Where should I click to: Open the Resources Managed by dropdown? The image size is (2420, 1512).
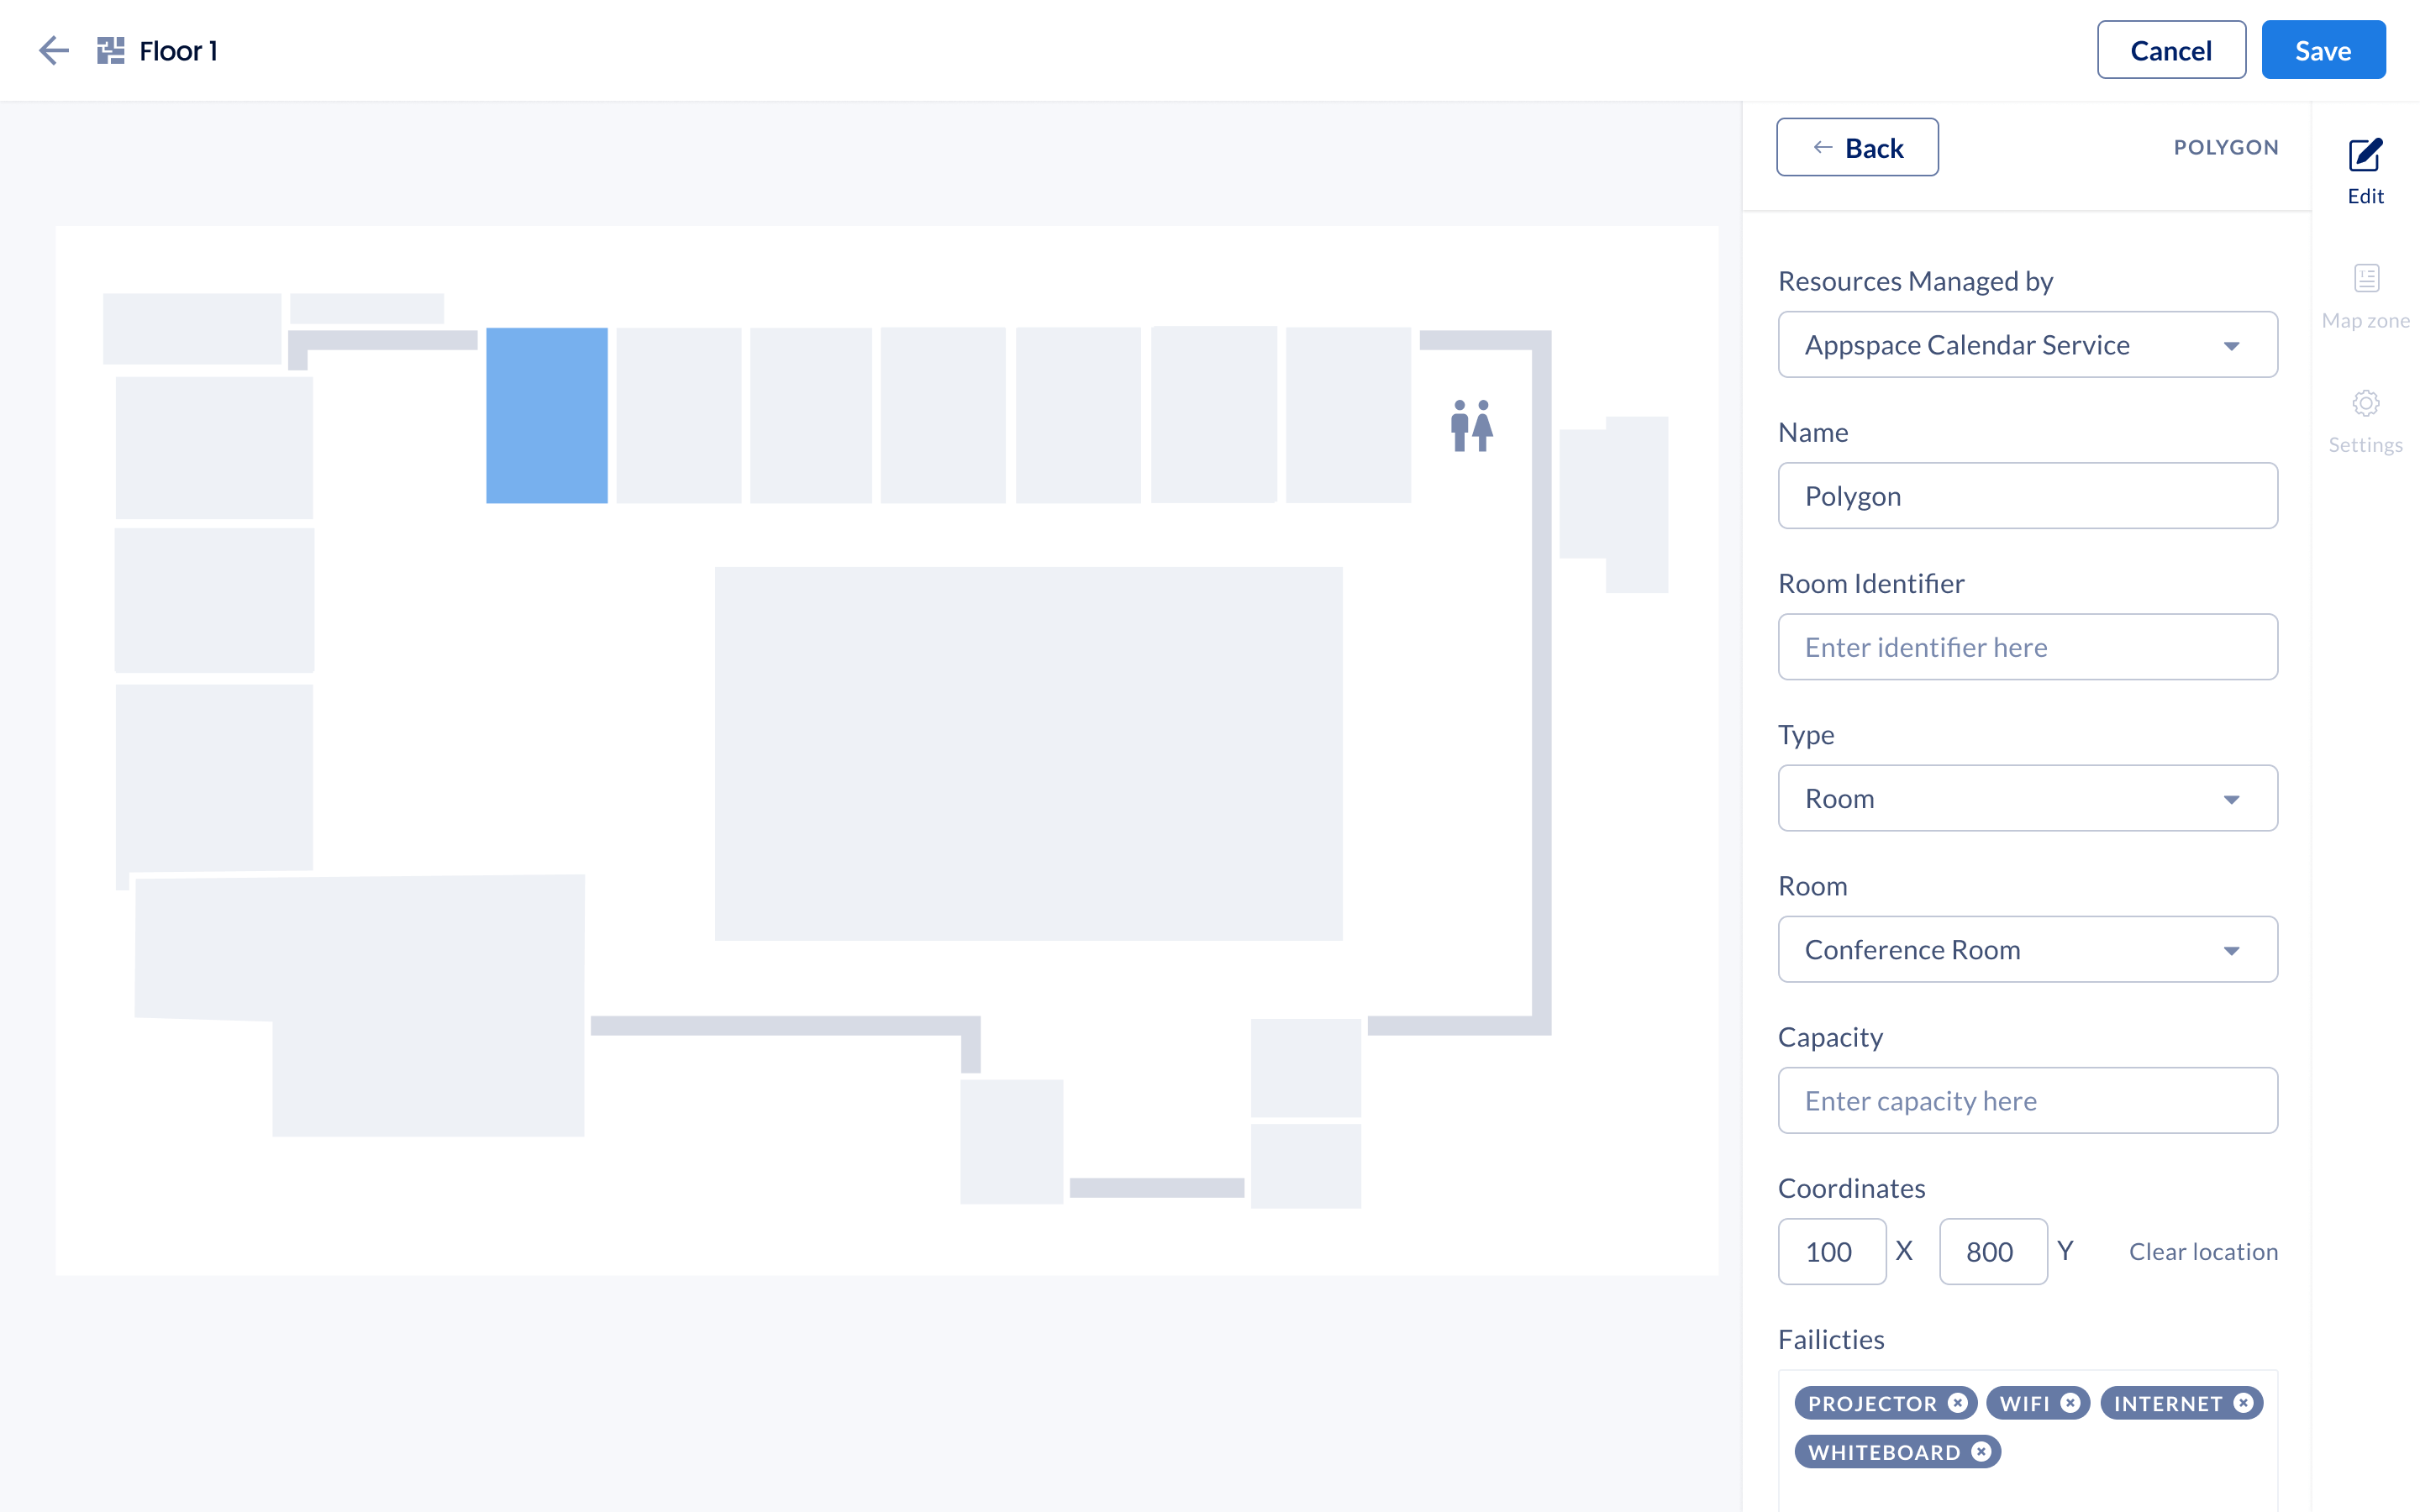[x=2027, y=345]
